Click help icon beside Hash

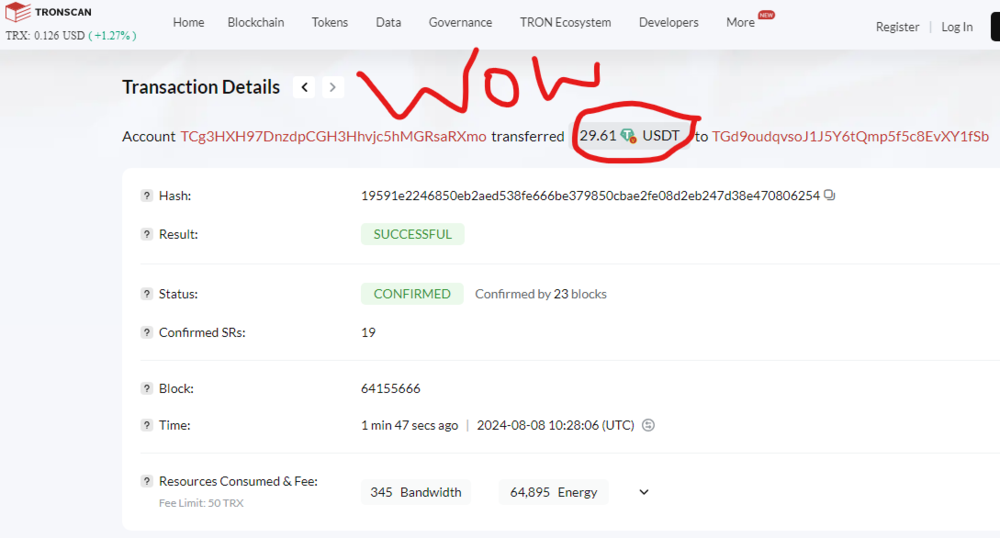[x=147, y=196]
